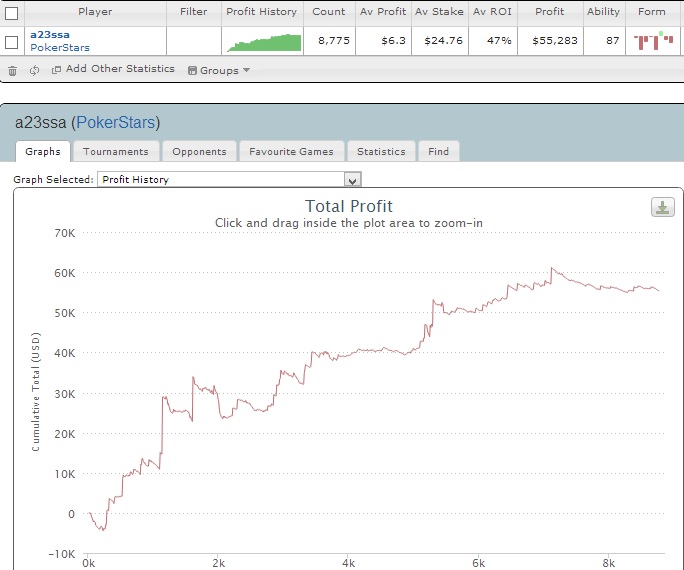Screen dimensions: 684x570
Task: Click the Av Profit value $6.3
Action: point(393,41)
